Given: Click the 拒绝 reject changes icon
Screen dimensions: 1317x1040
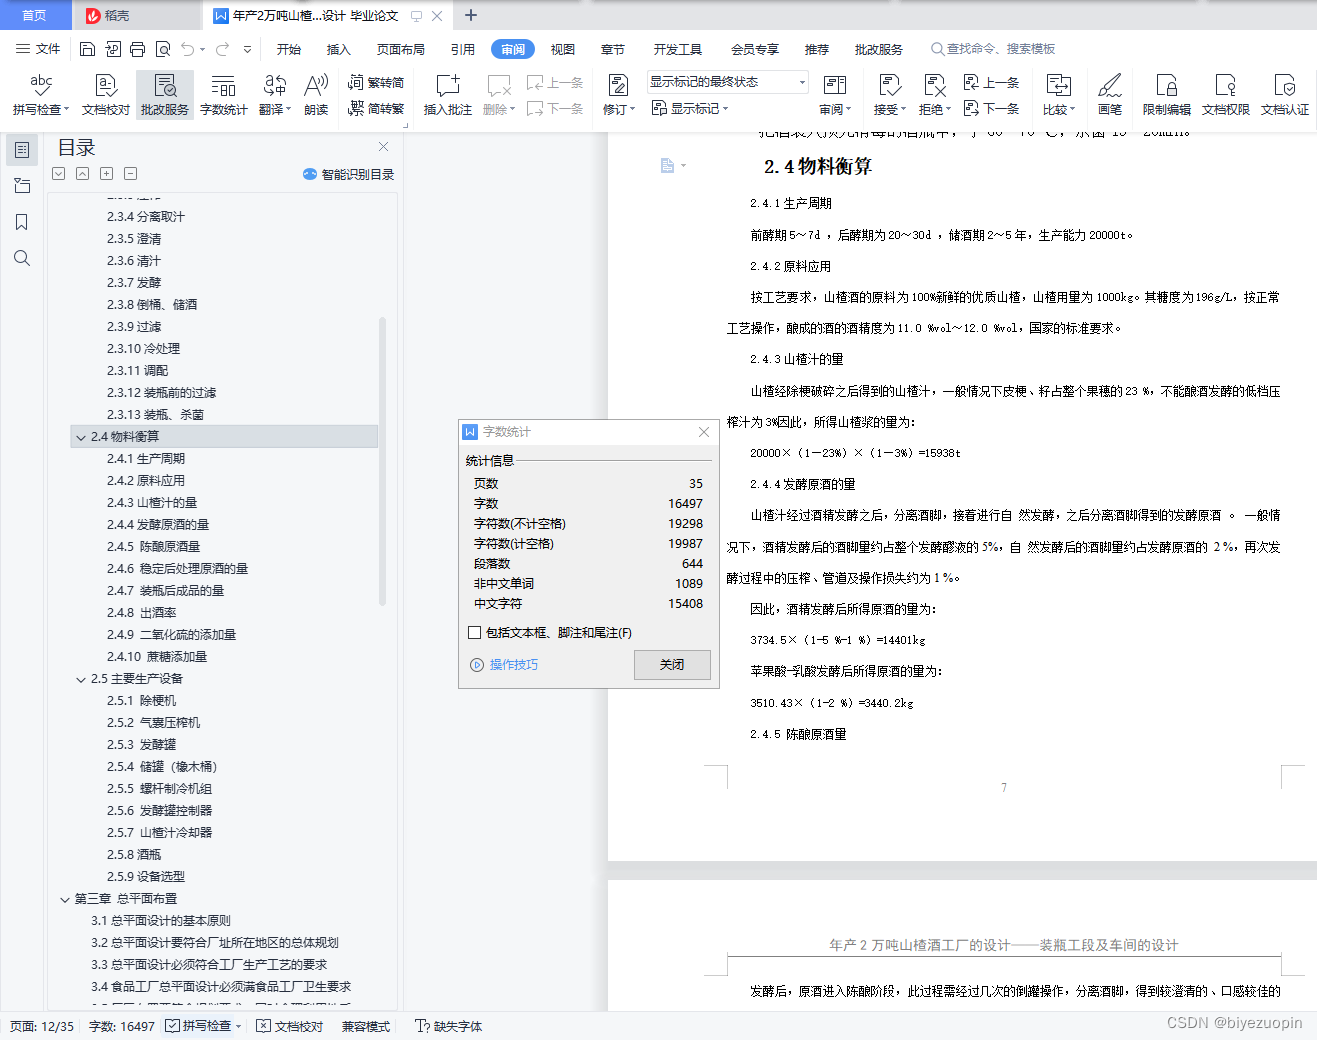Looking at the screenshot, I should 934,95.
